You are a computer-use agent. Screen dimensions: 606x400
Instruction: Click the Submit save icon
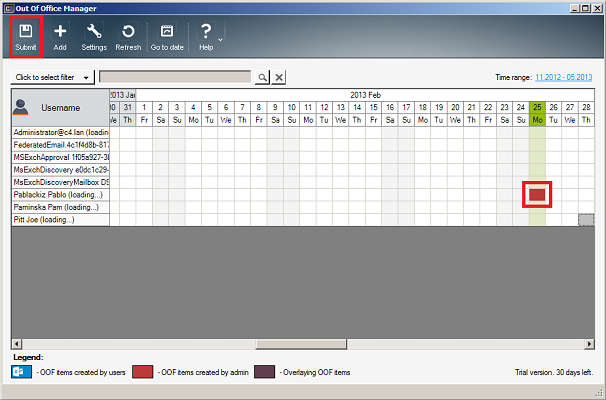[26, 36]
